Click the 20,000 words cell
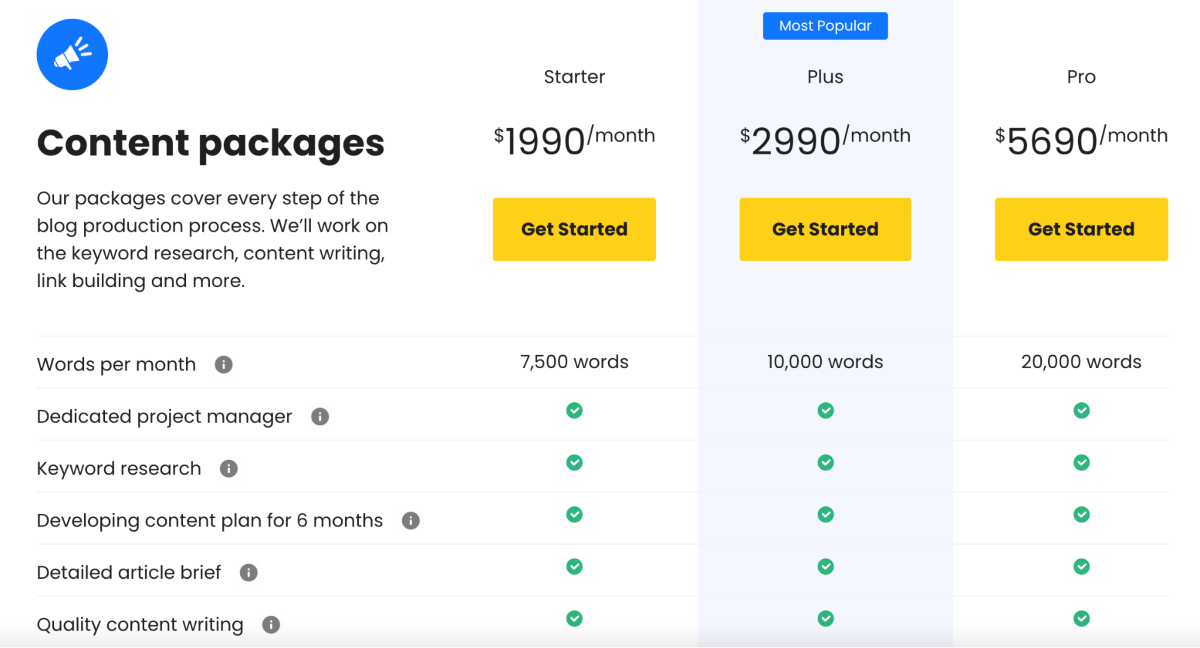The height and width of the screenshot is (648, 1200). 1081,362
